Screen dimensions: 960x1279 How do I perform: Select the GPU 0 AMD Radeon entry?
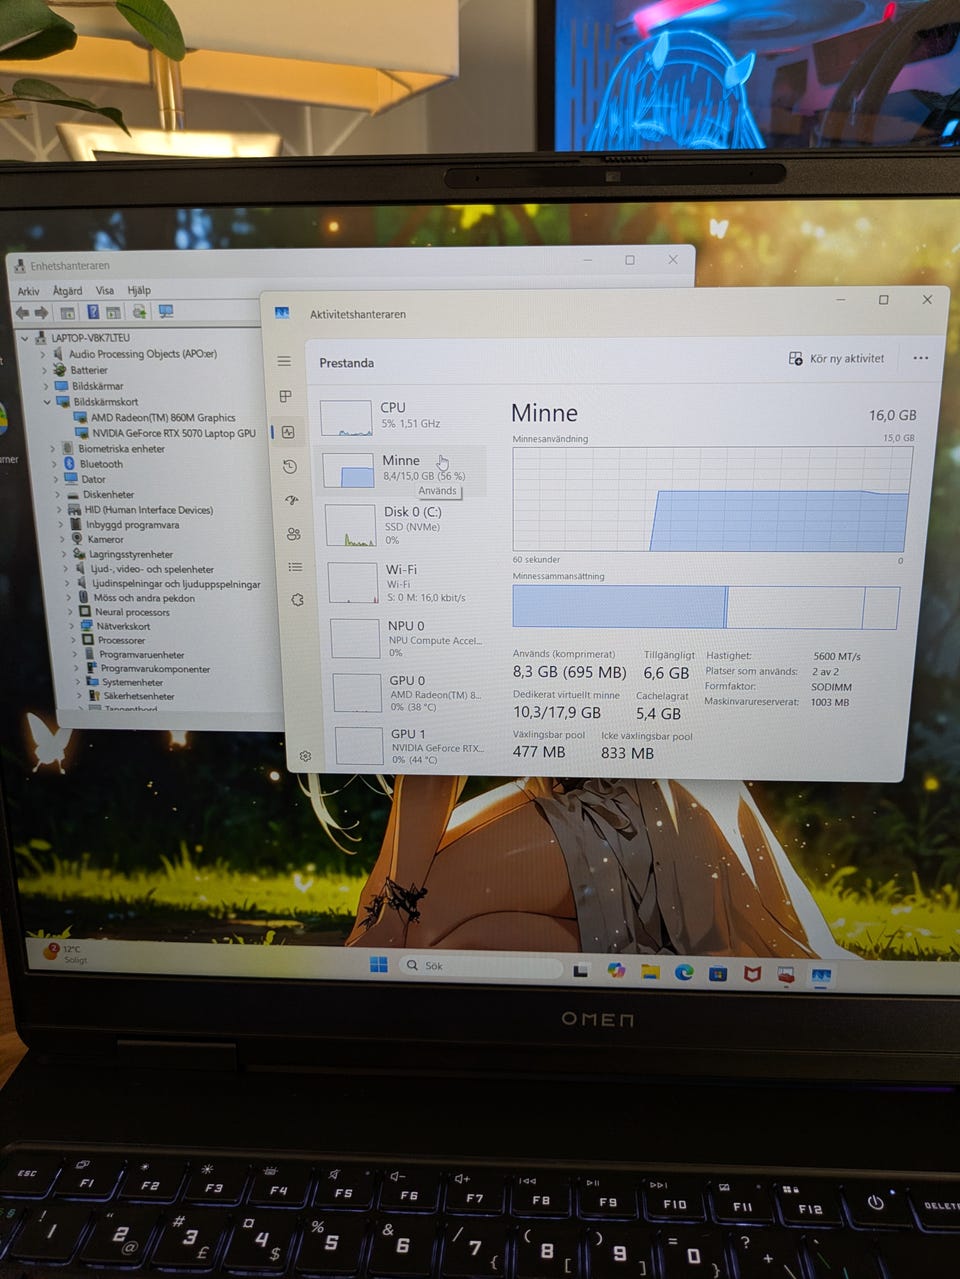411,692
